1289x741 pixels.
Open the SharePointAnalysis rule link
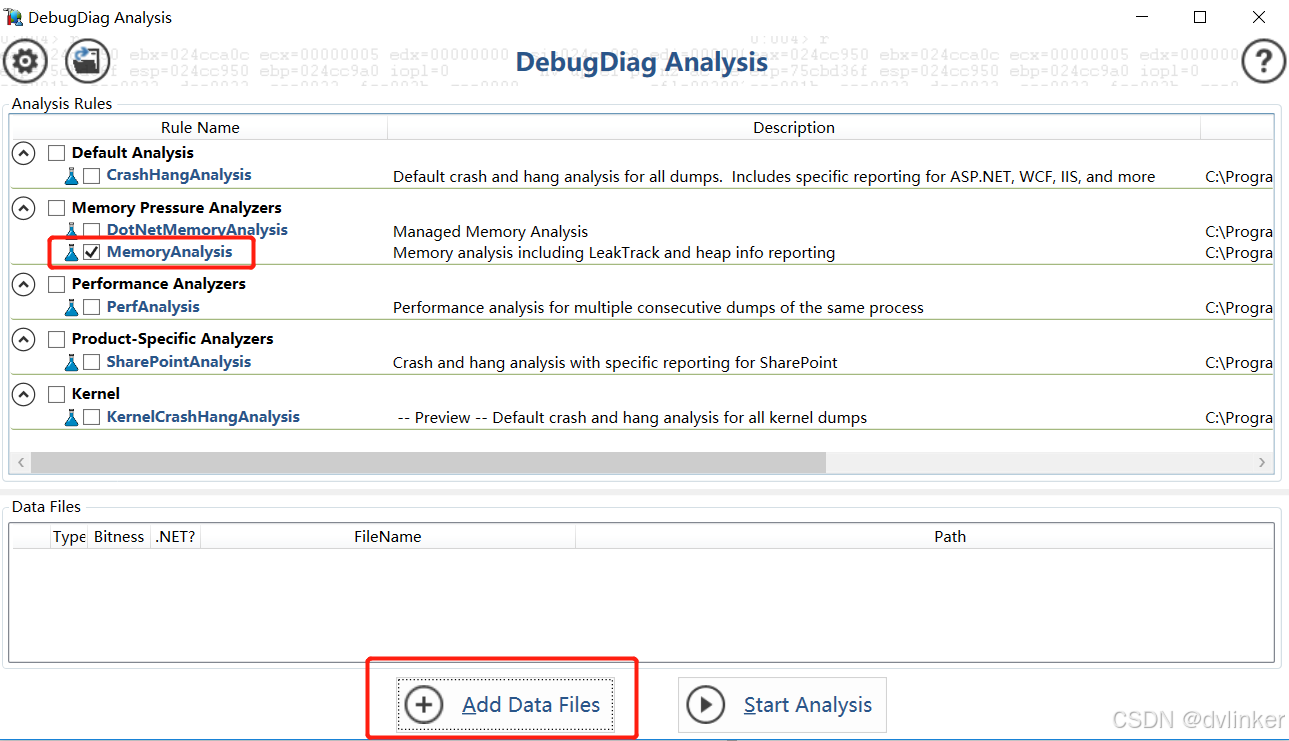click(179, 362)
